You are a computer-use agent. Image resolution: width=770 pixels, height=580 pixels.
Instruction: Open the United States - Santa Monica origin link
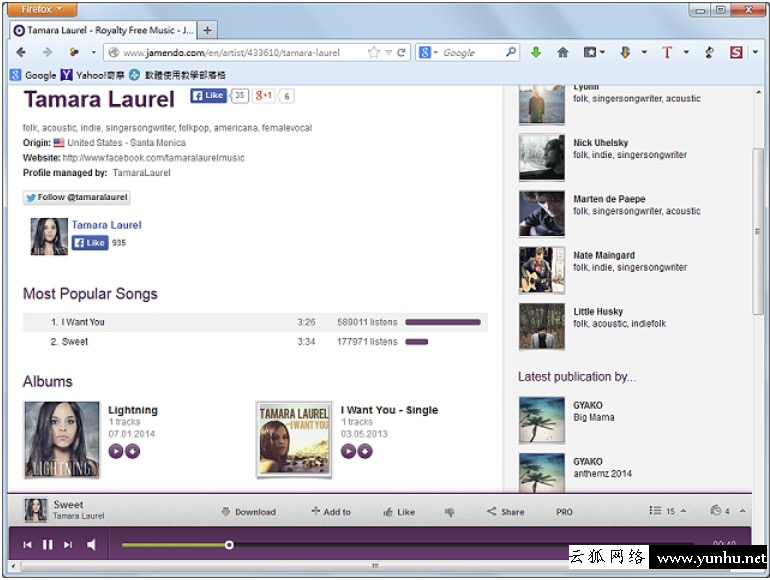(x=126, y=143)
